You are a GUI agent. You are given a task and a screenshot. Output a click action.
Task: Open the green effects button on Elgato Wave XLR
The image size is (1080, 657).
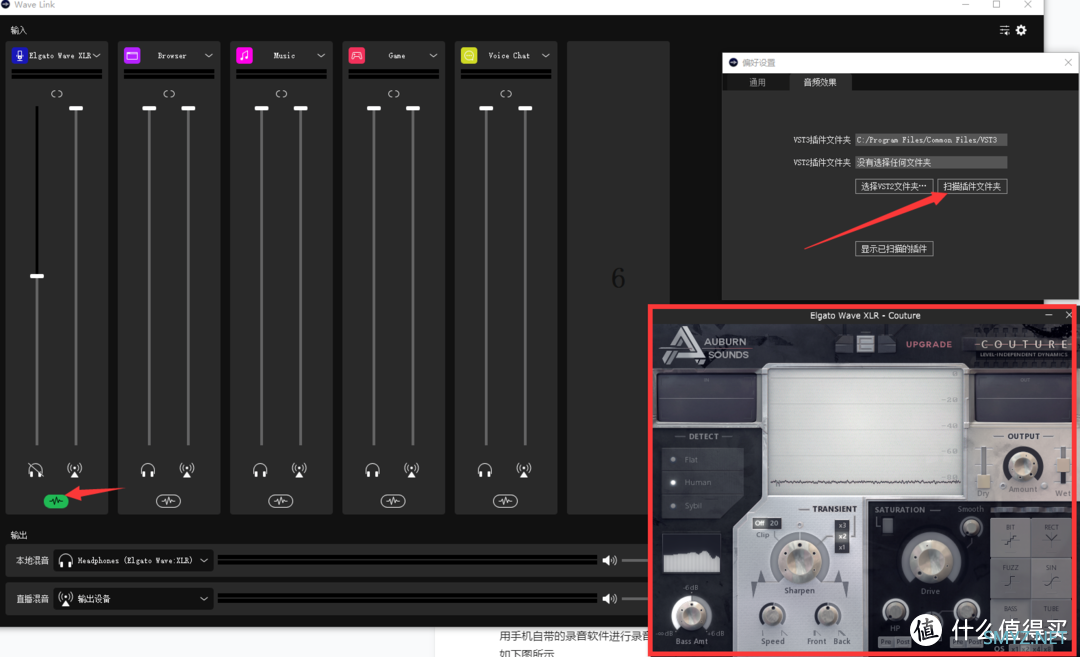pyautogui.click(x=56, y=501)
